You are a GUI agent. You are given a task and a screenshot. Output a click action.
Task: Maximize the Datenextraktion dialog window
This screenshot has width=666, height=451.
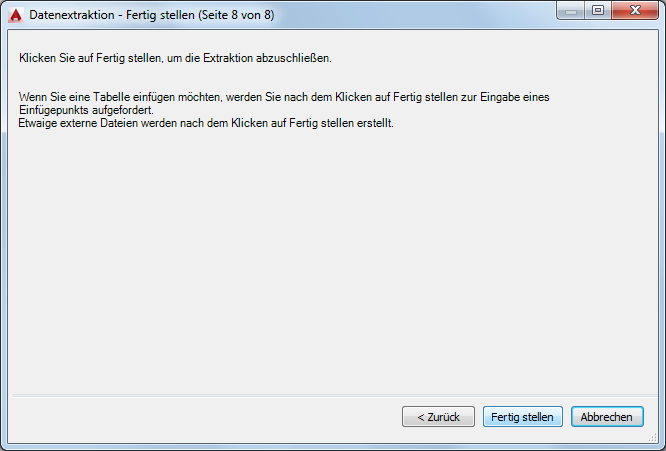click(599, 11)
